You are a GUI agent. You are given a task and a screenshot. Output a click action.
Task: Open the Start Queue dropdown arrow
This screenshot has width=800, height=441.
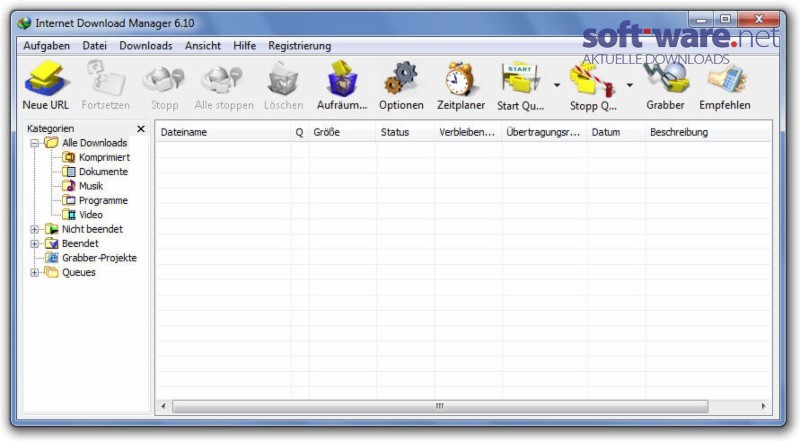pos(557,85)
